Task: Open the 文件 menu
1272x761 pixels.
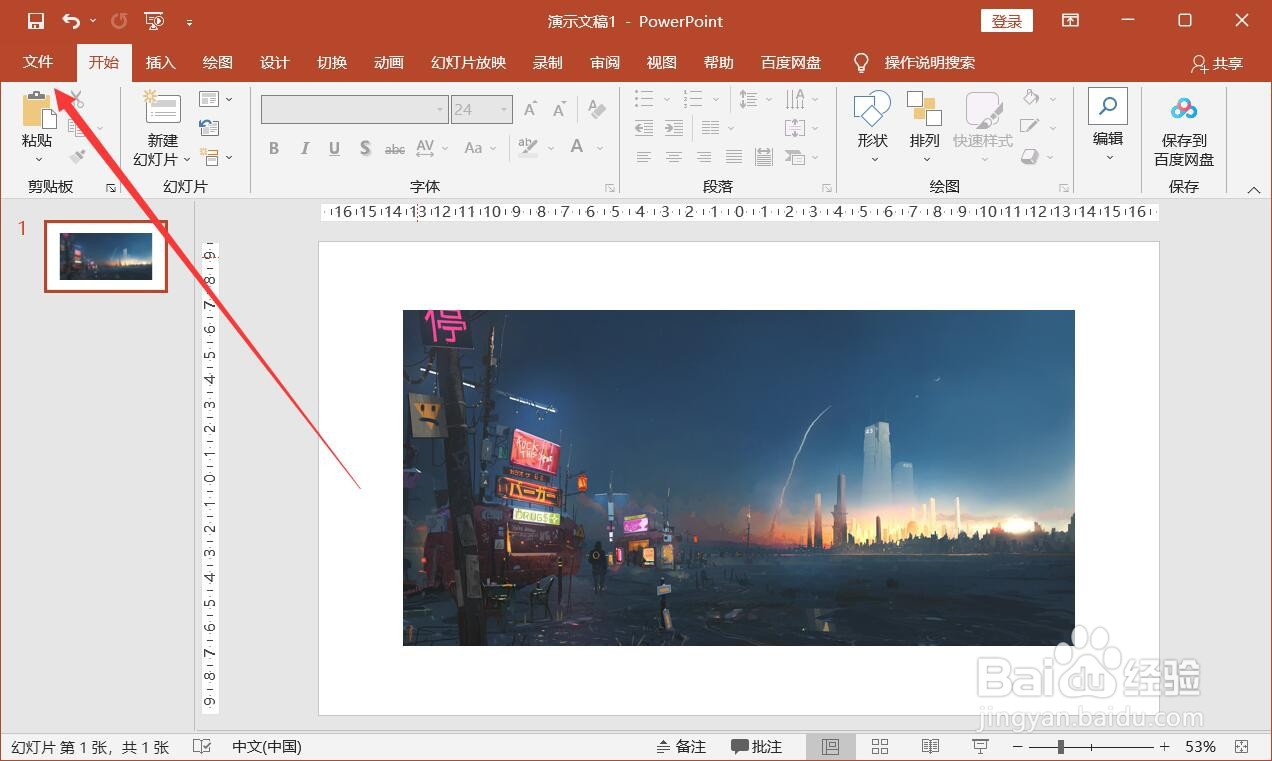Action: (x=38, y=62)
